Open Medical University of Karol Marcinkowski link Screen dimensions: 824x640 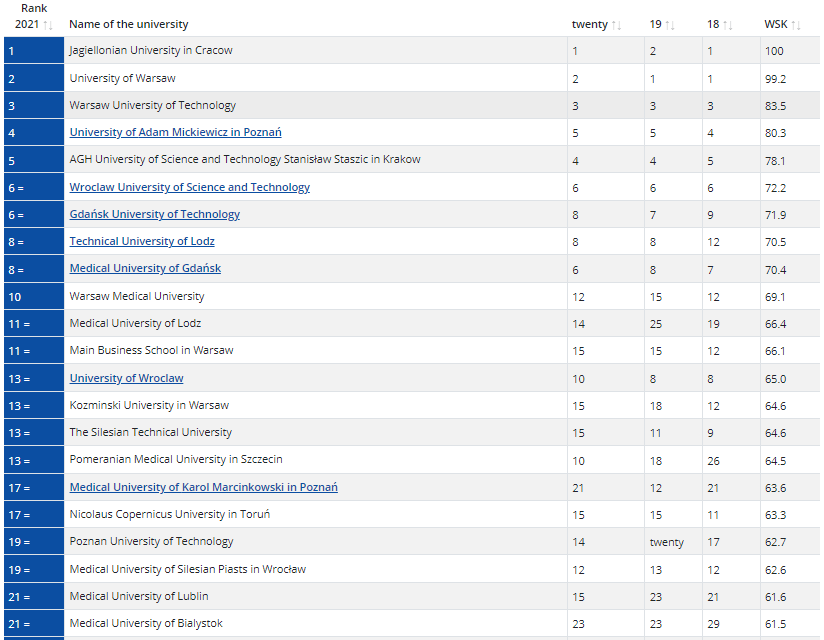pyautogui.click(x=203, y=487)
